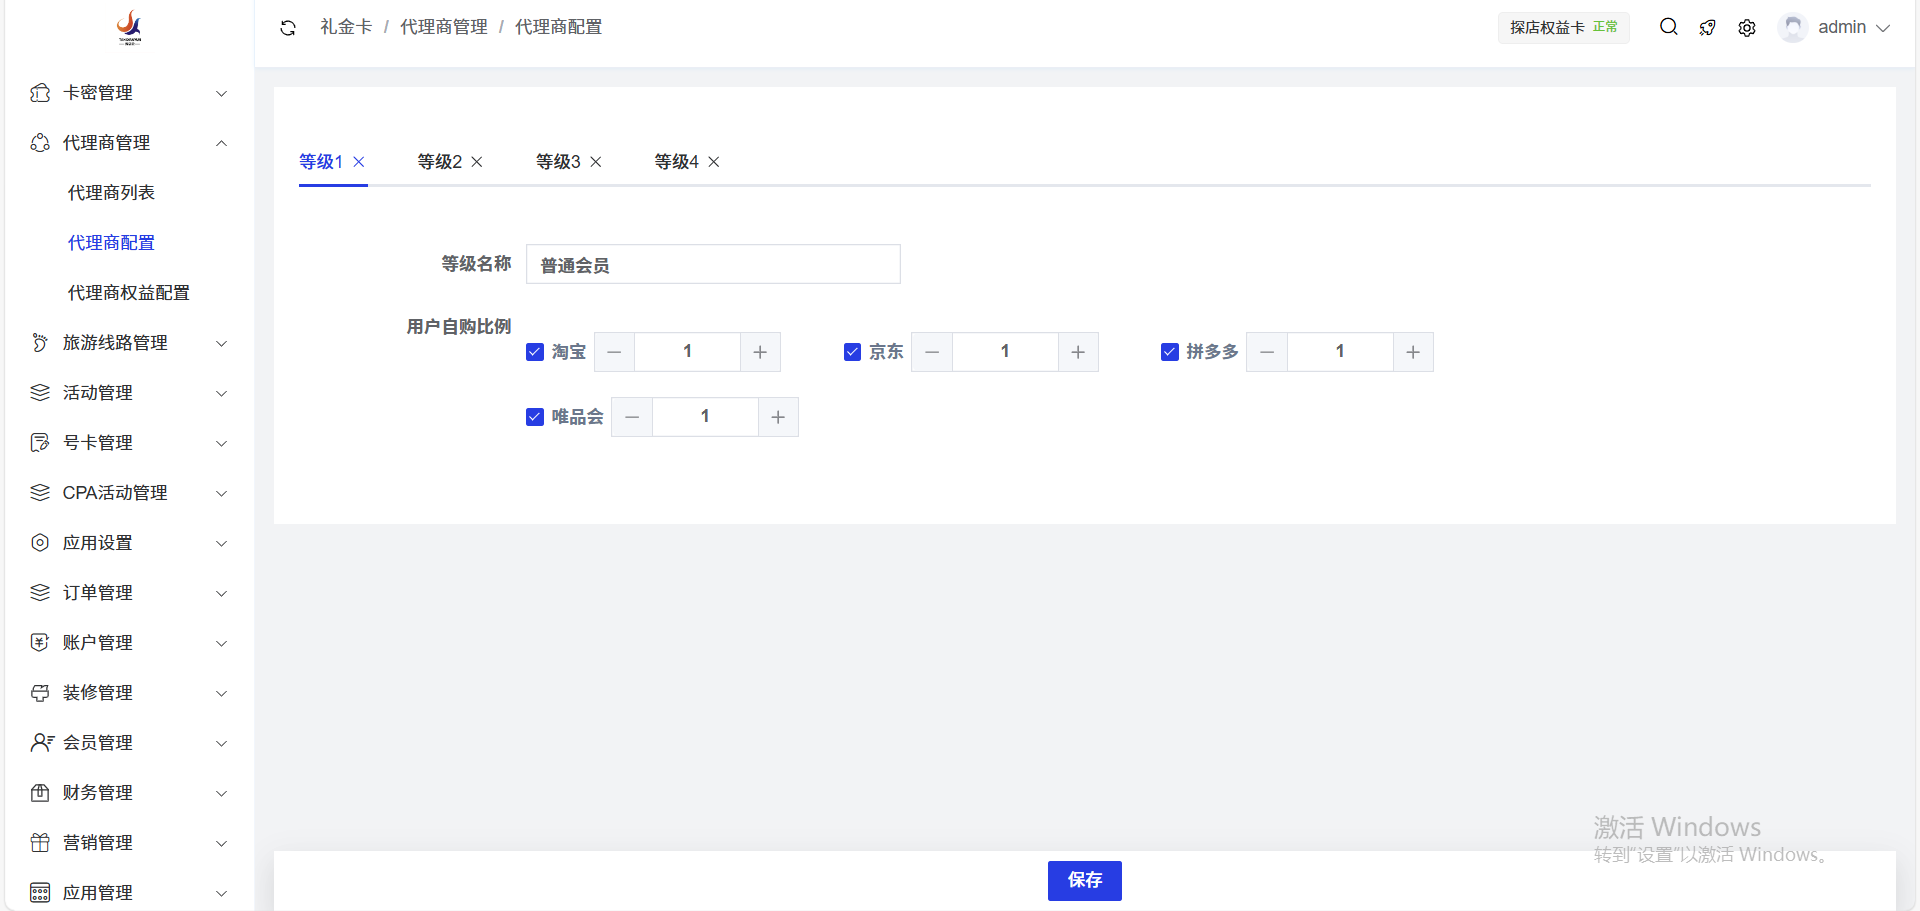Viewport: 1920px width, 911px height.
Task: Open 代理商权益配置 in the sidebar
Action: click(128, 293)
